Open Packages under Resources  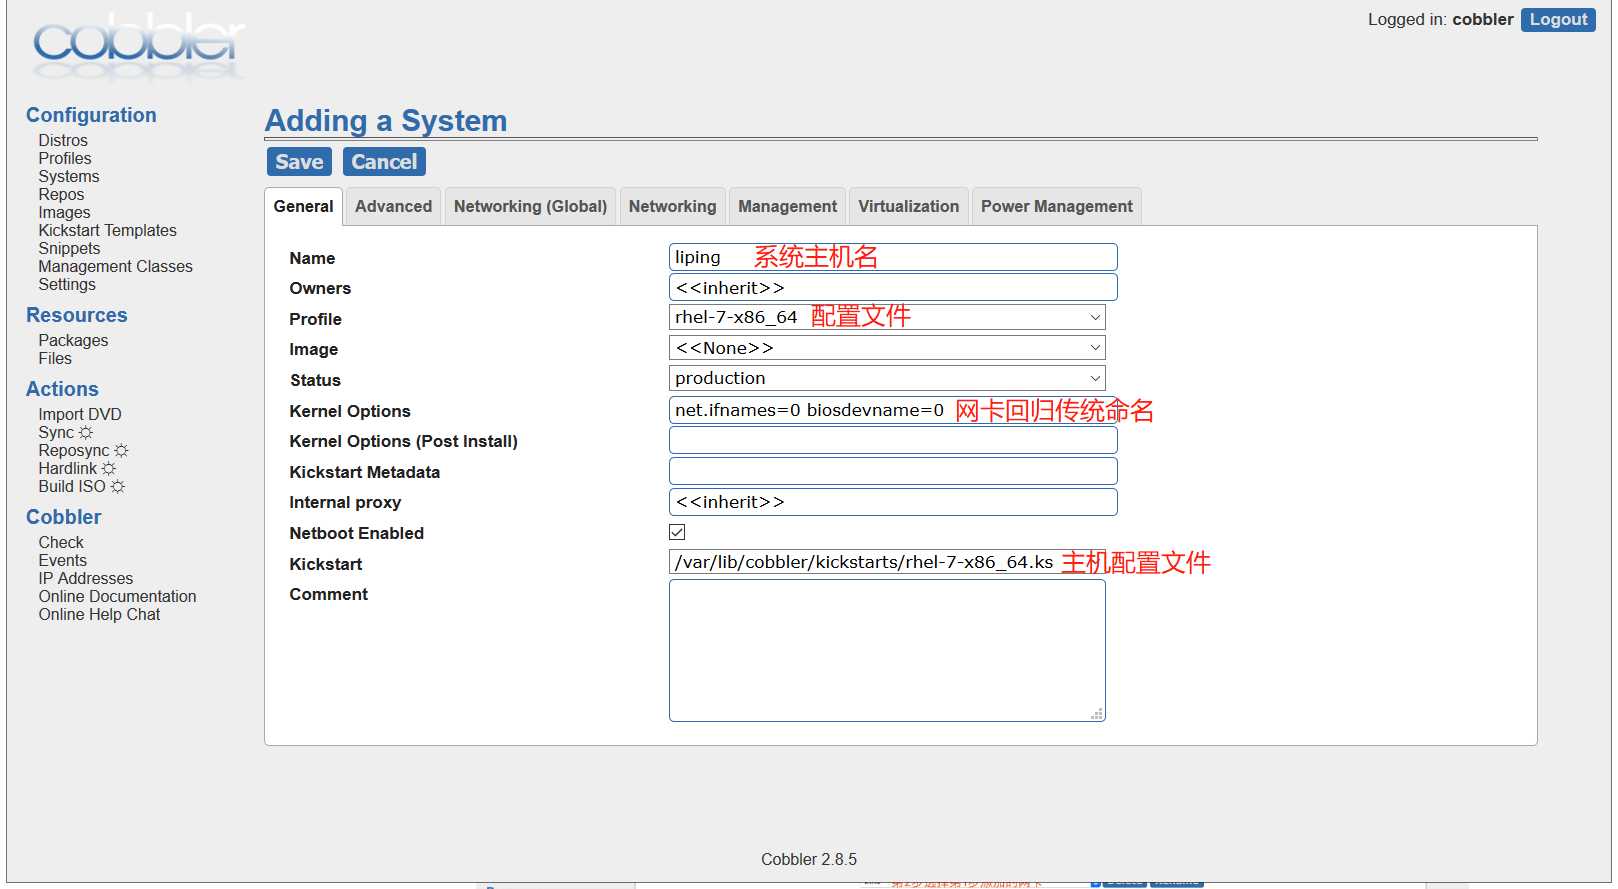[x=73, y=340]
